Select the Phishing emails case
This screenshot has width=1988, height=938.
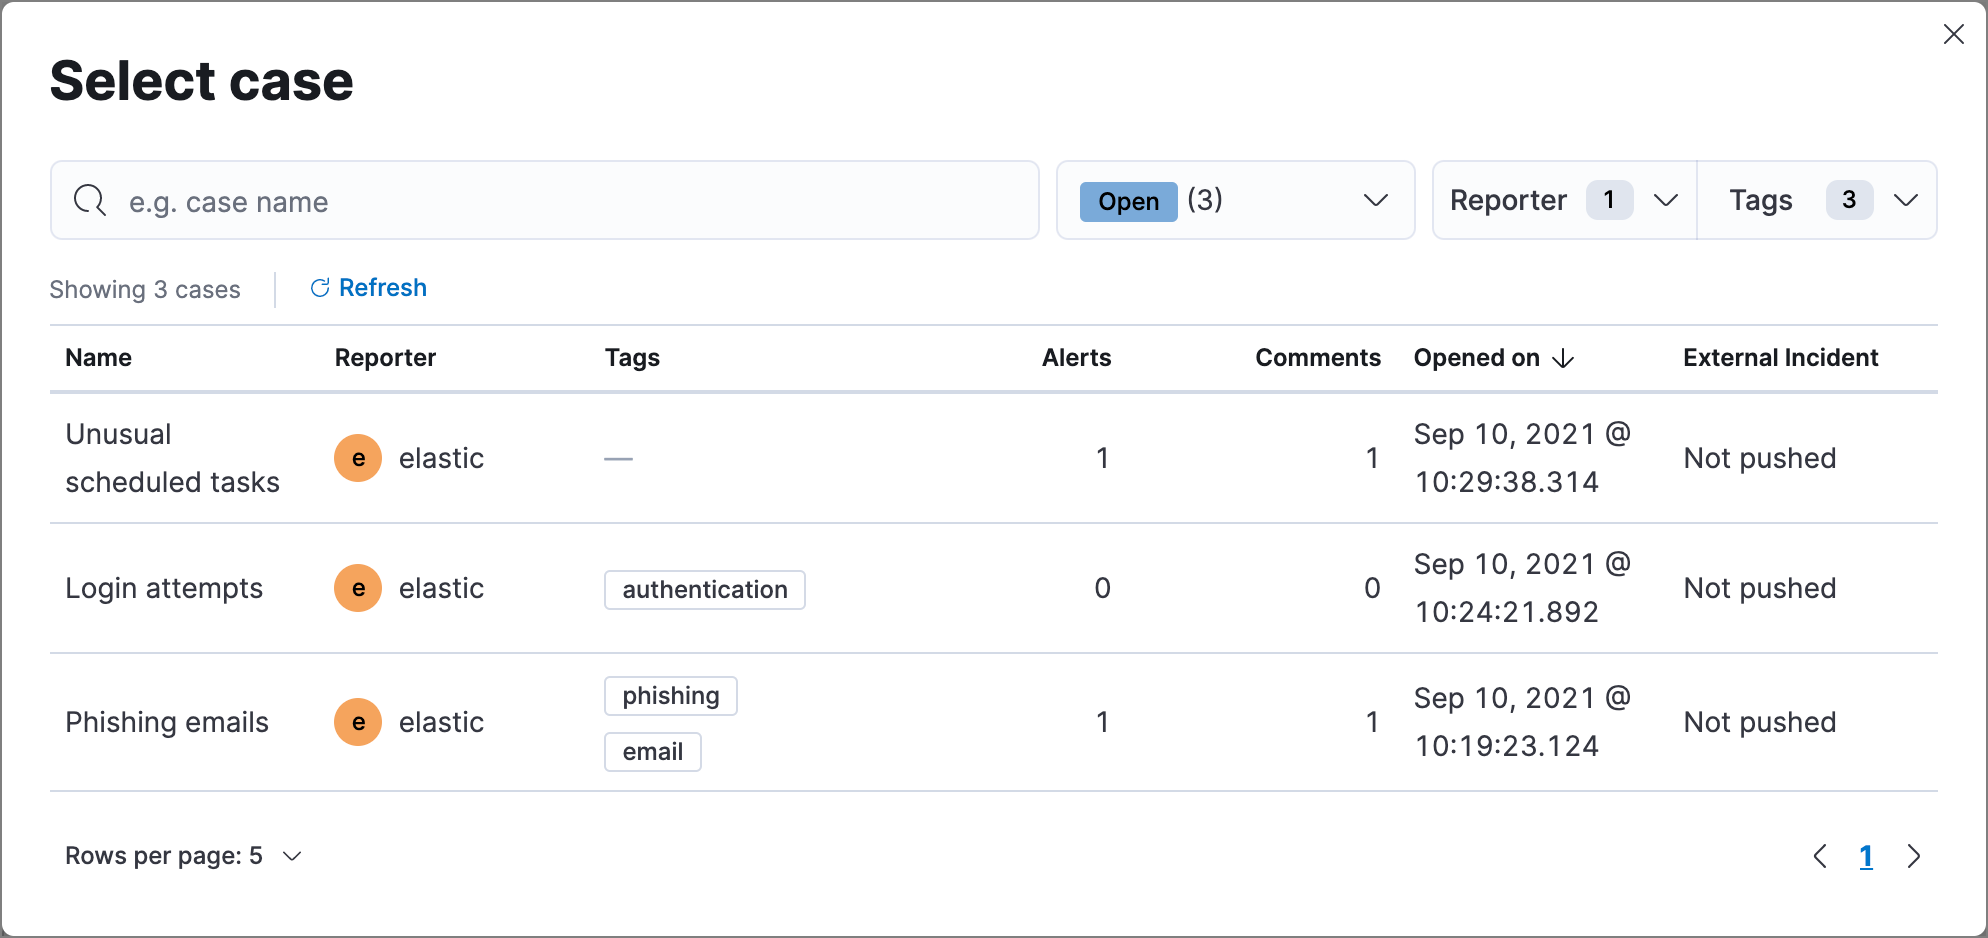point(167,722)
